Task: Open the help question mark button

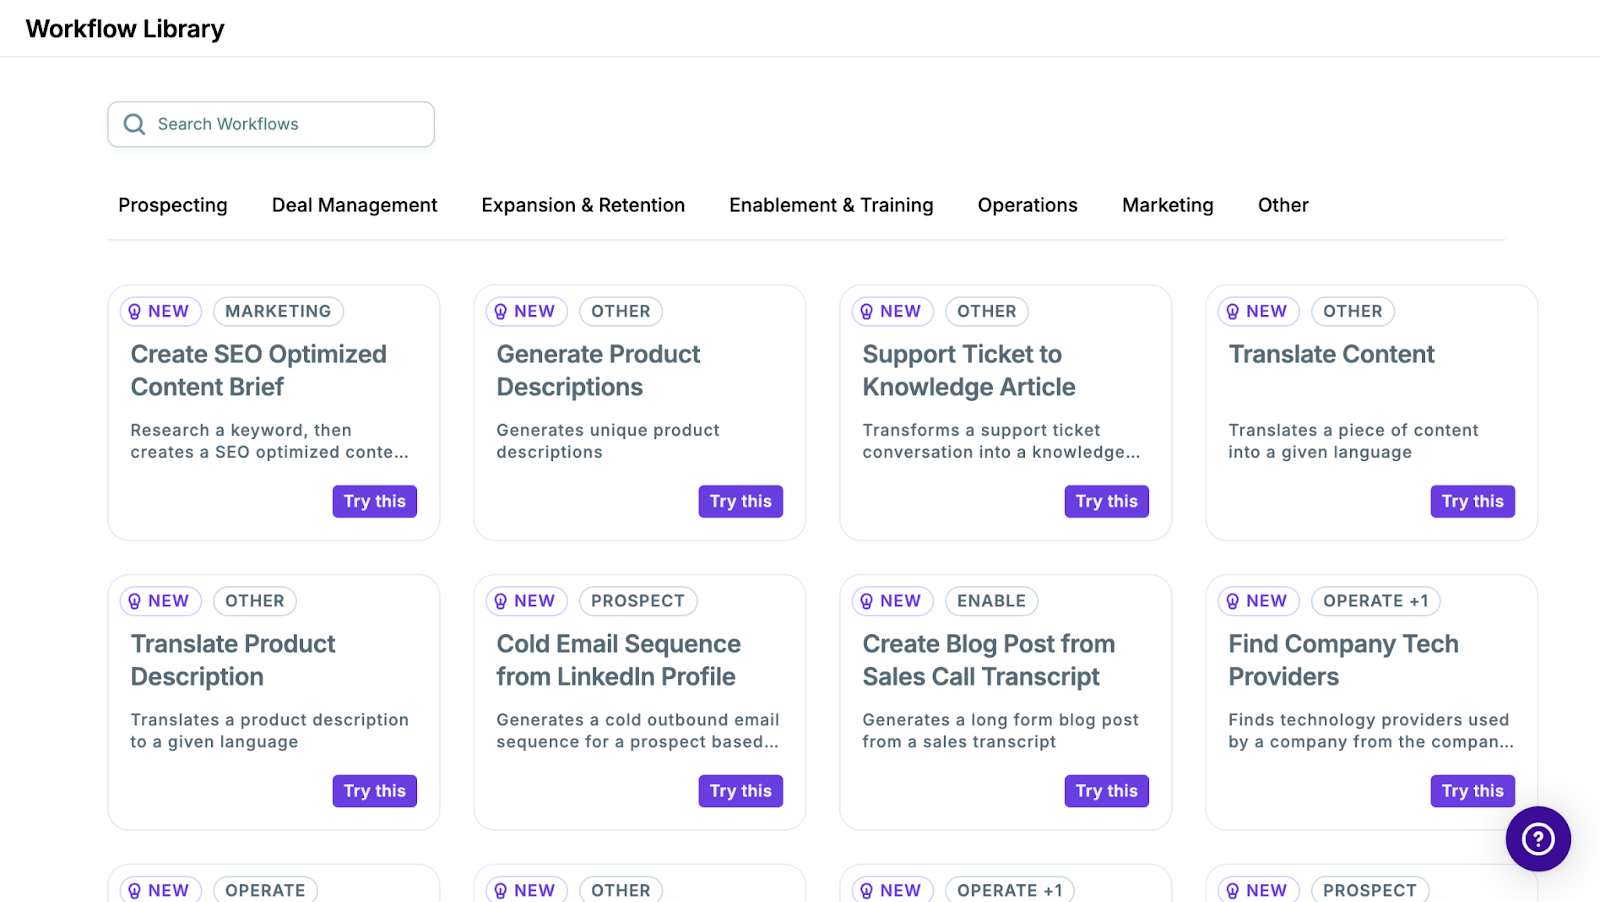Action: coord(1538,839)
